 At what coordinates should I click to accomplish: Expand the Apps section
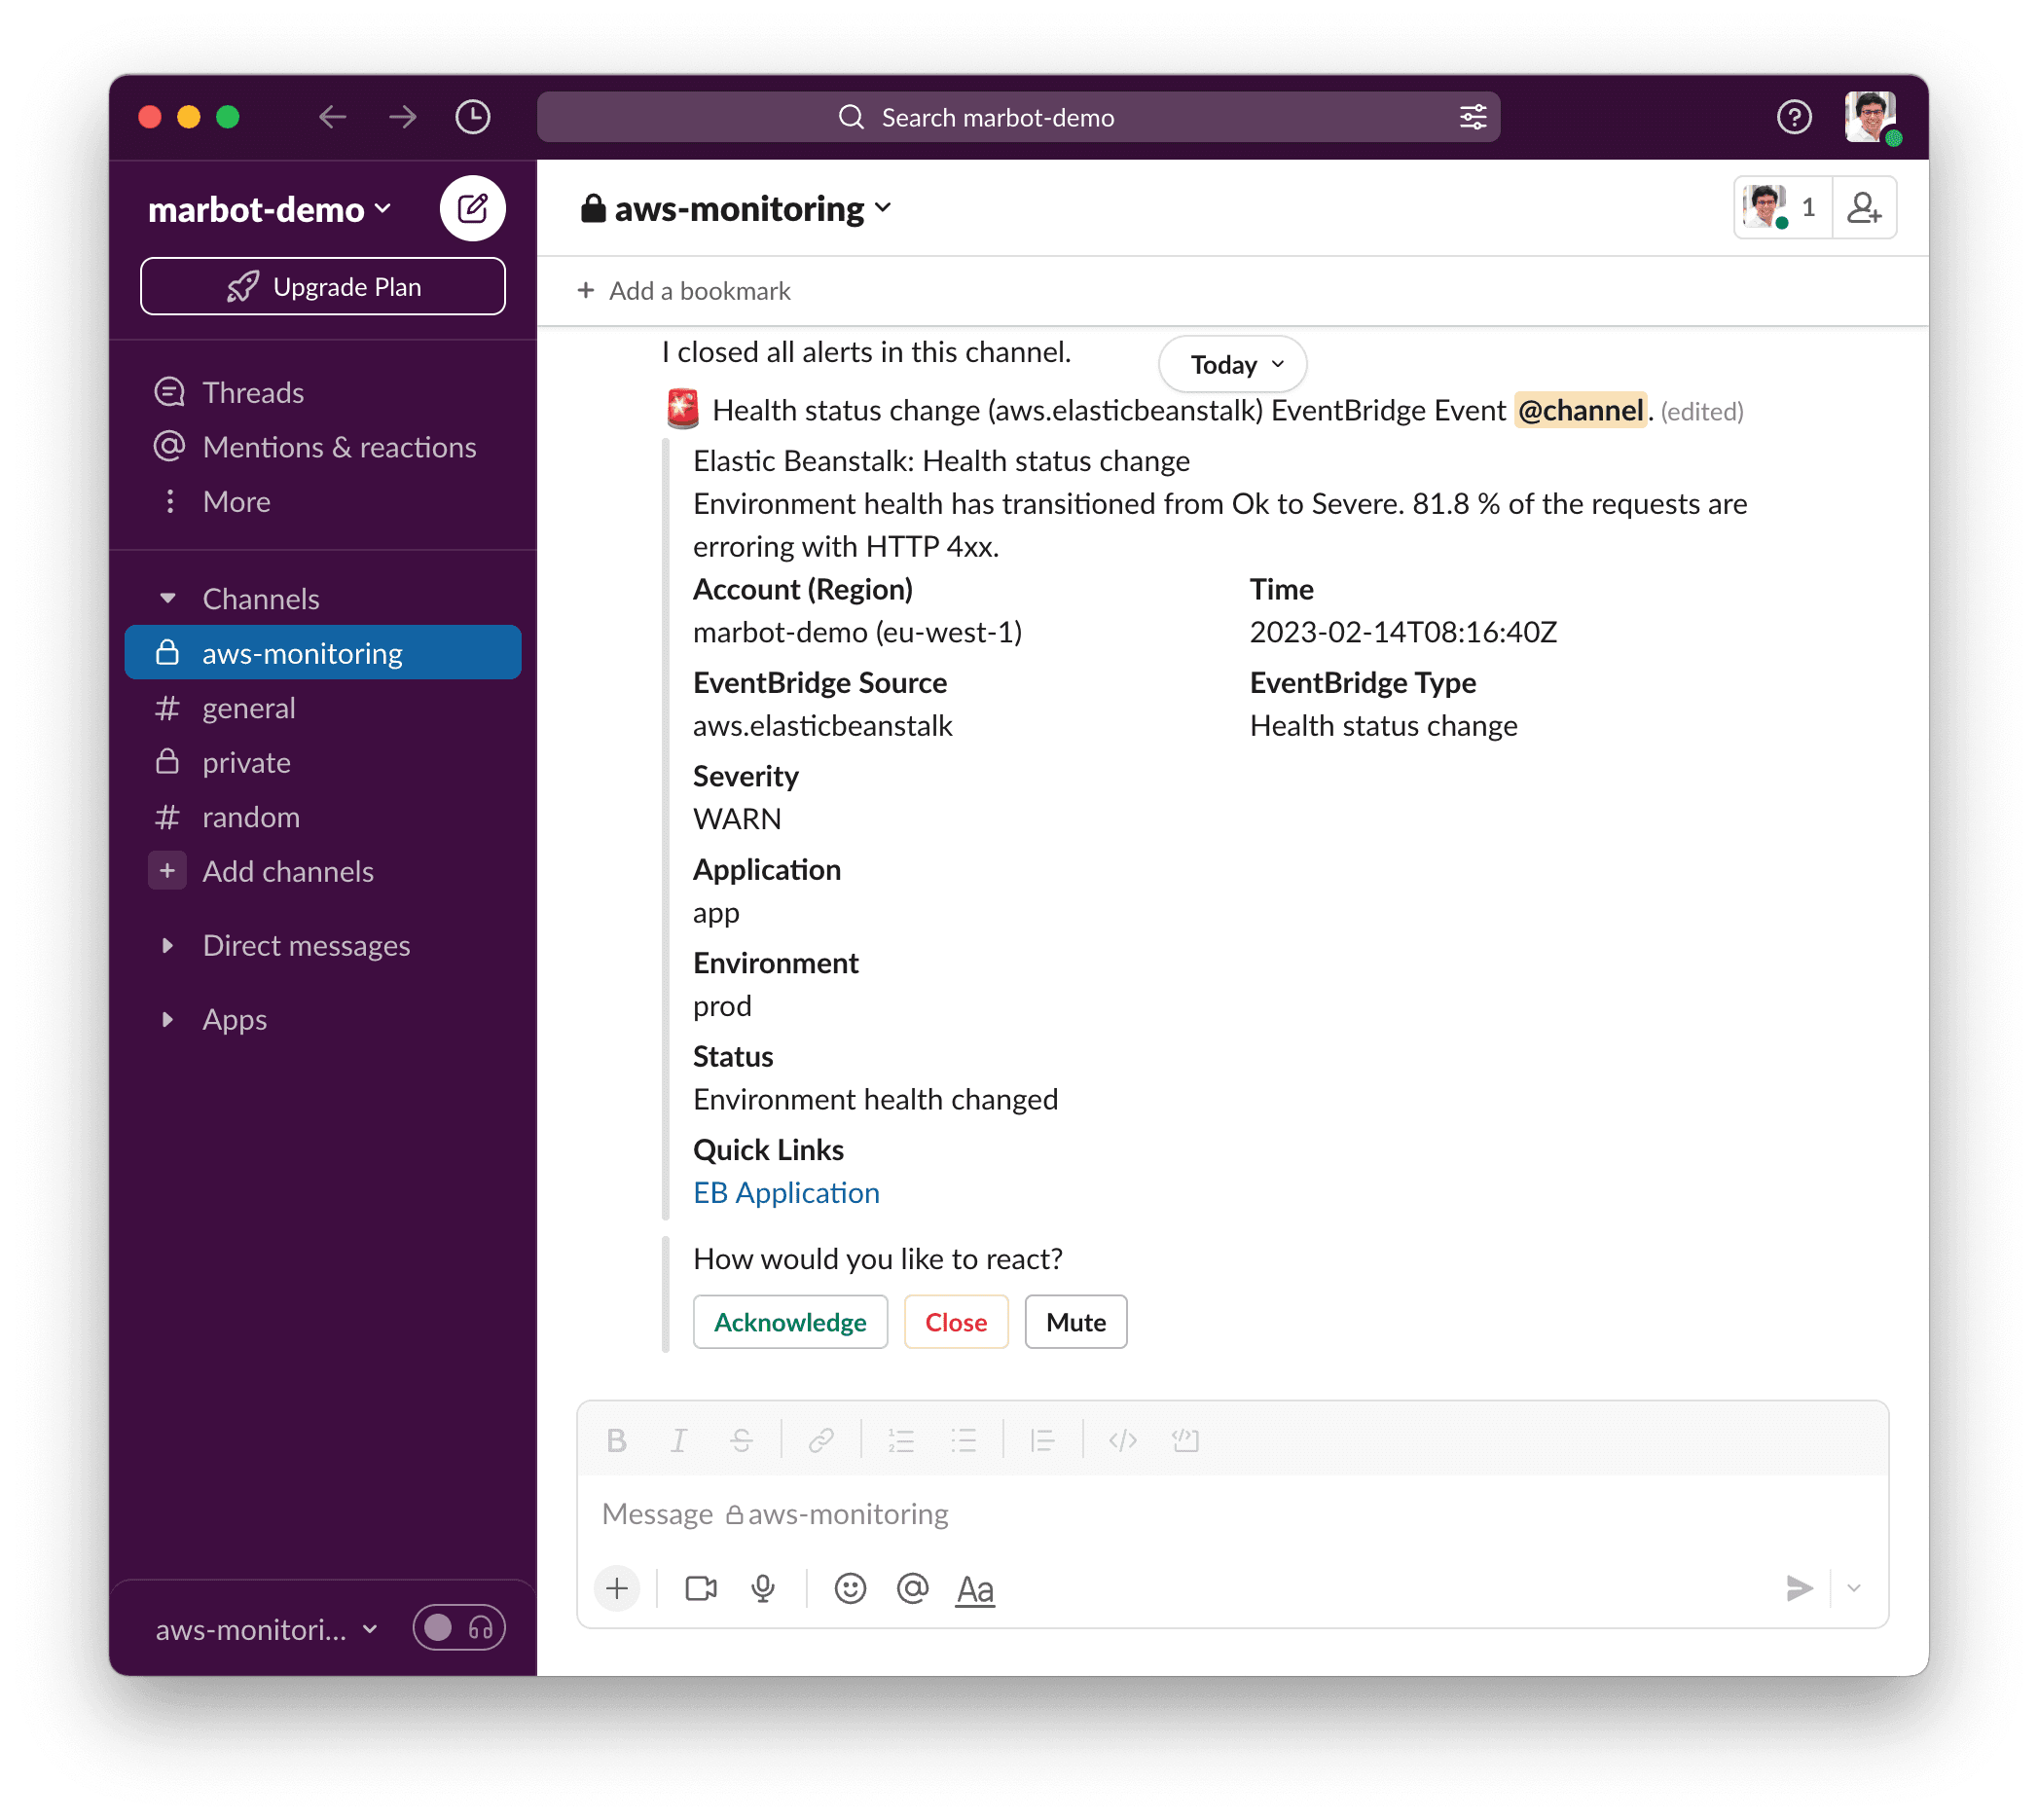coord(168,1019)
